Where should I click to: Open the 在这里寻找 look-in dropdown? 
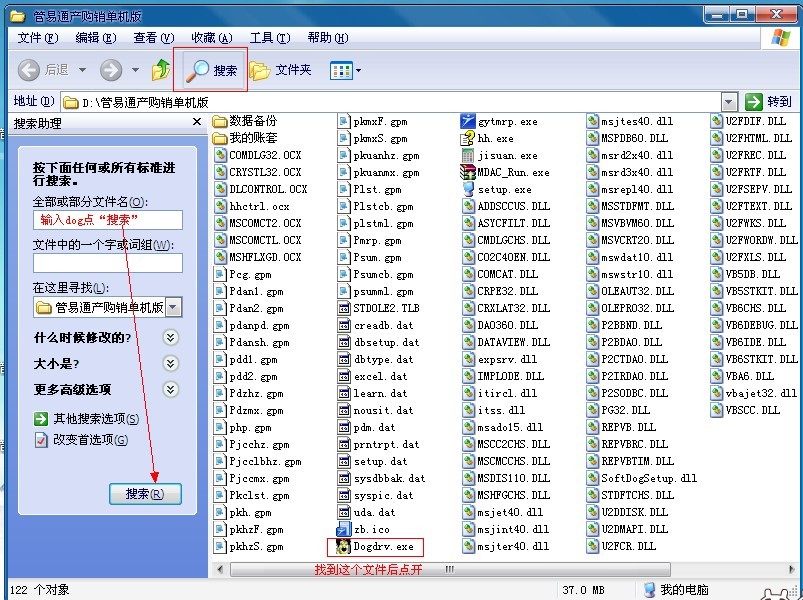(174, 307)
